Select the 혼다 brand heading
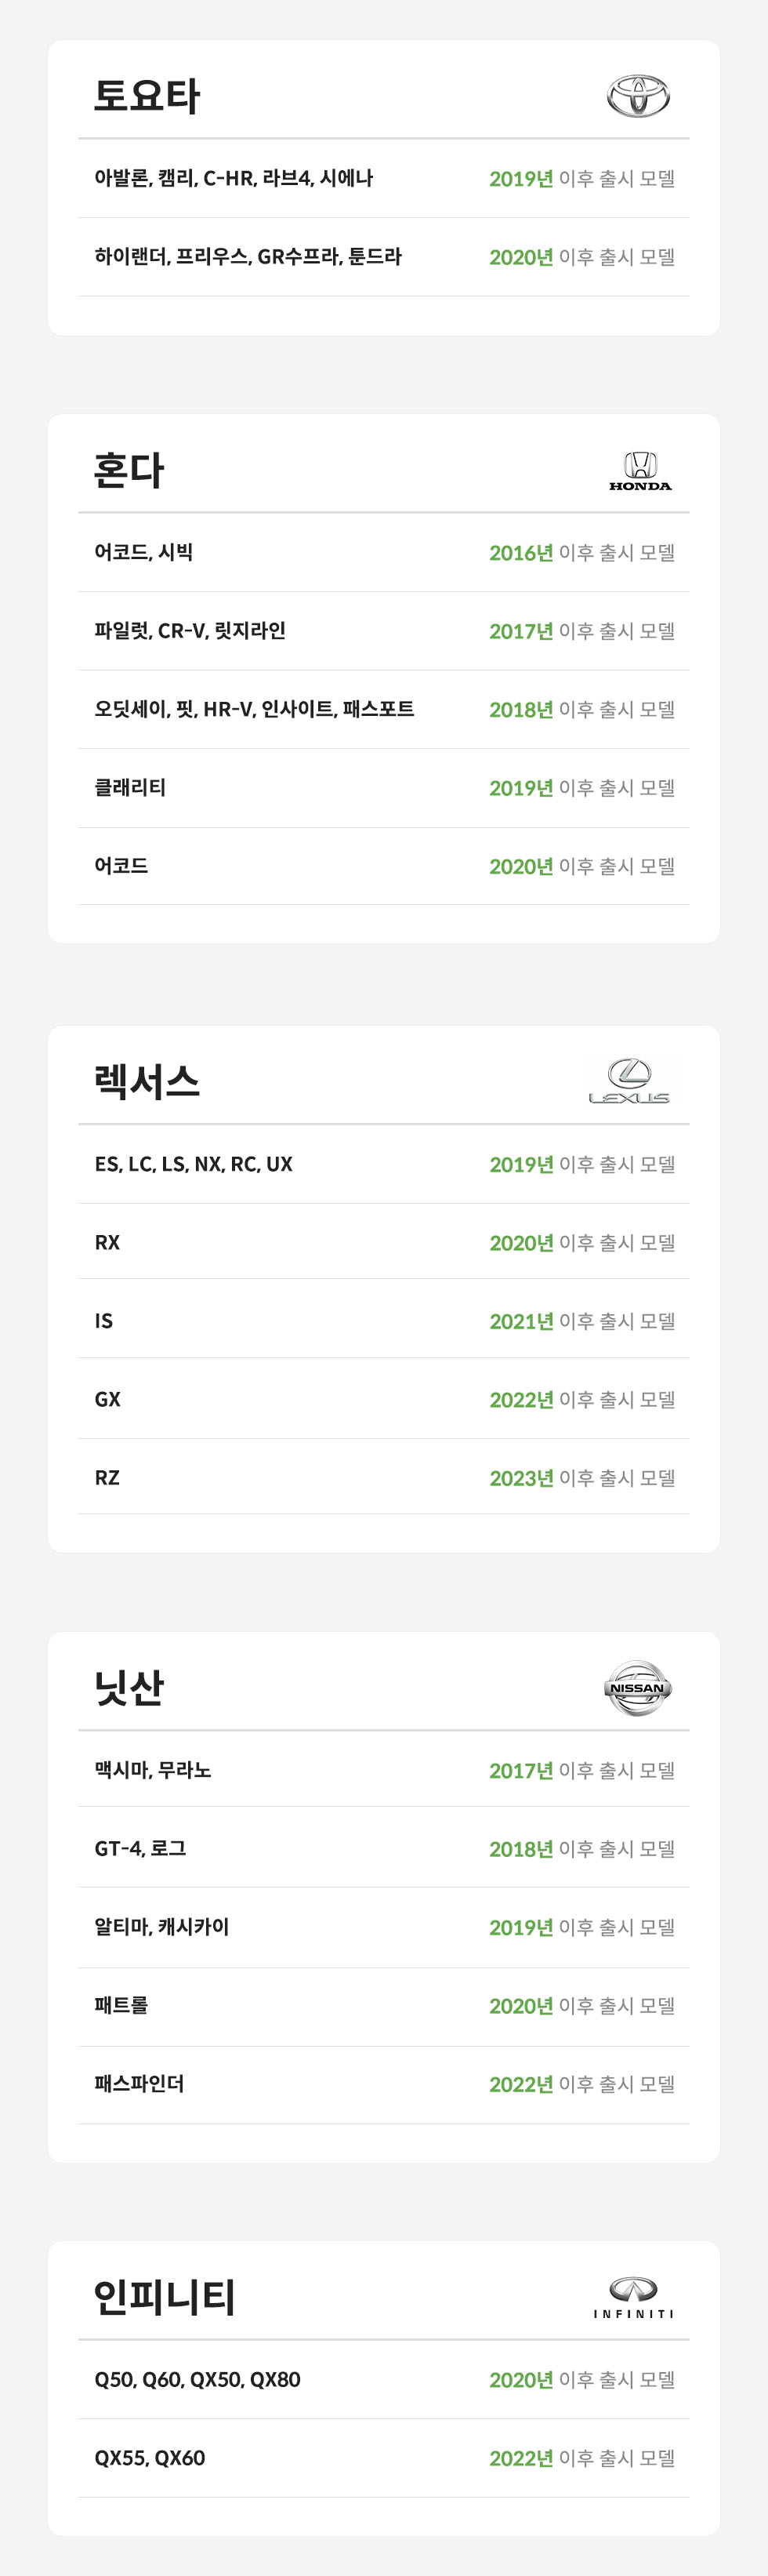This screenshot has width=768, height=2576. (x=129, y=471)
